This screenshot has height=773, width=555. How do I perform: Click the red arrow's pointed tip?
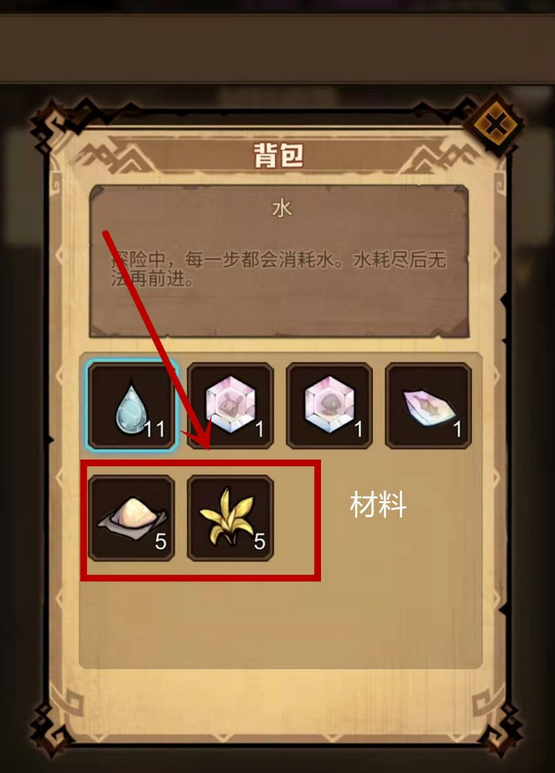click(207, 448)
